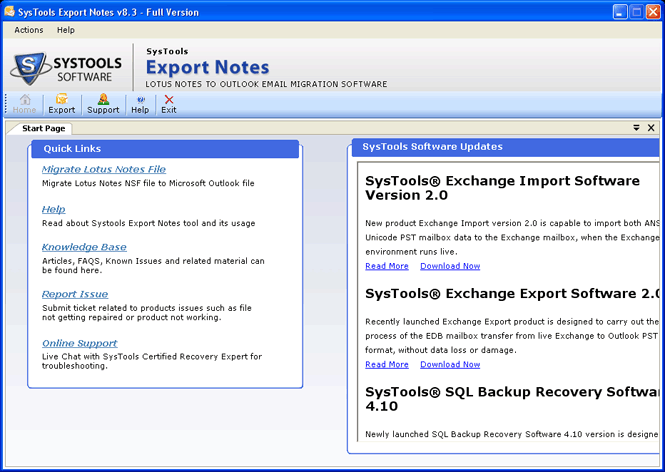Click the Help quick link
The height and width of the screenshot is (472, 665).
pyautogui.click(x=53, y=209)
